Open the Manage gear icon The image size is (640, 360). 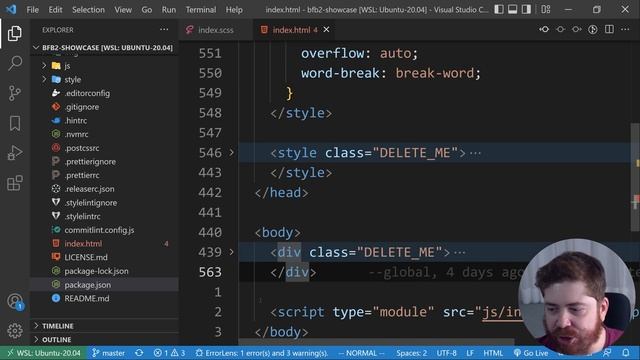coord(15,330)
